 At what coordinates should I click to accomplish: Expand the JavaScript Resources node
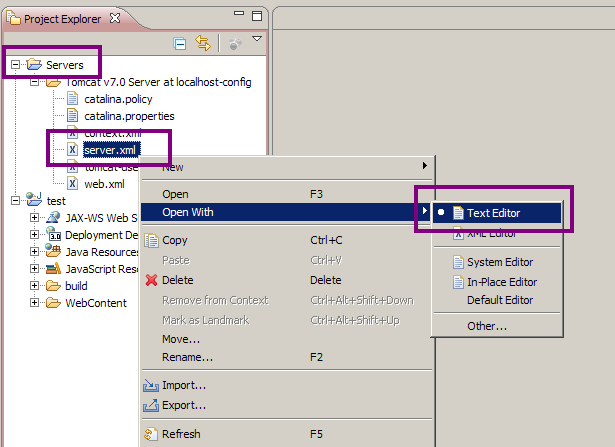35,269
